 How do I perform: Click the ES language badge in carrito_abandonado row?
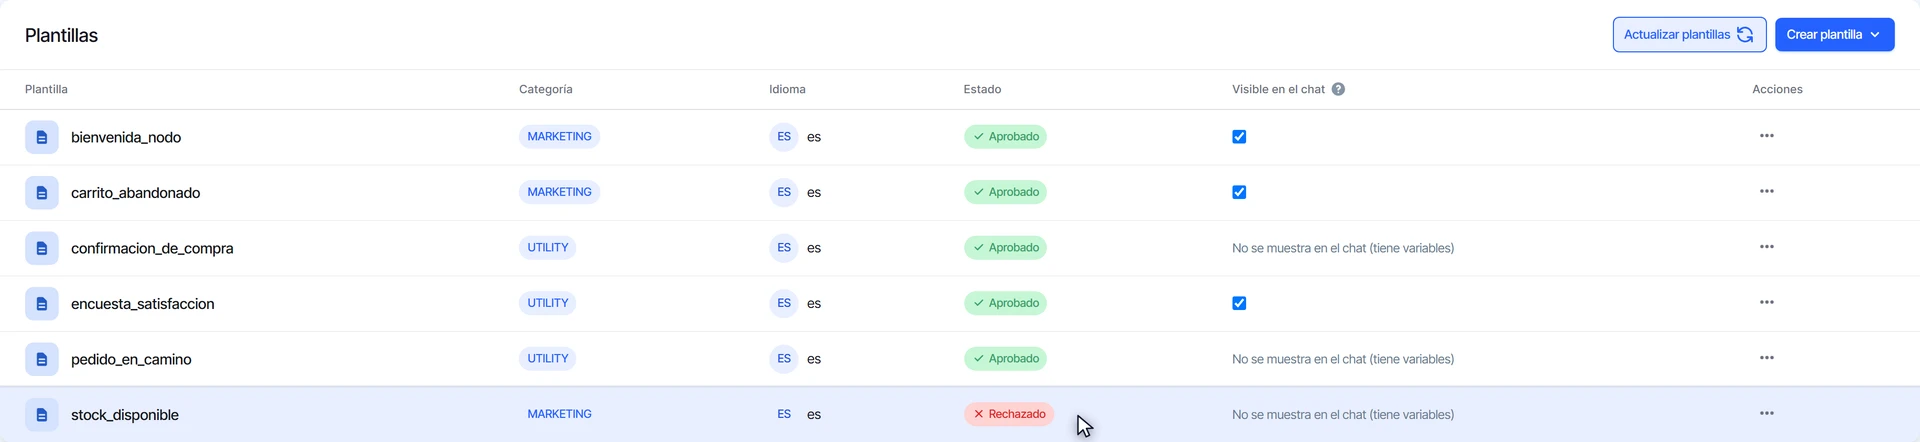[783, 192]
